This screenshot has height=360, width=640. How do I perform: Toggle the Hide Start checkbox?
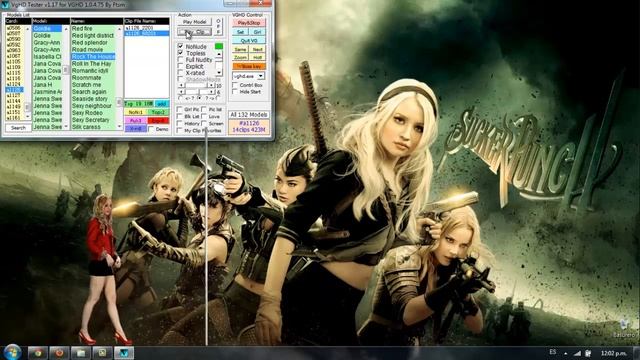(235, 92)
